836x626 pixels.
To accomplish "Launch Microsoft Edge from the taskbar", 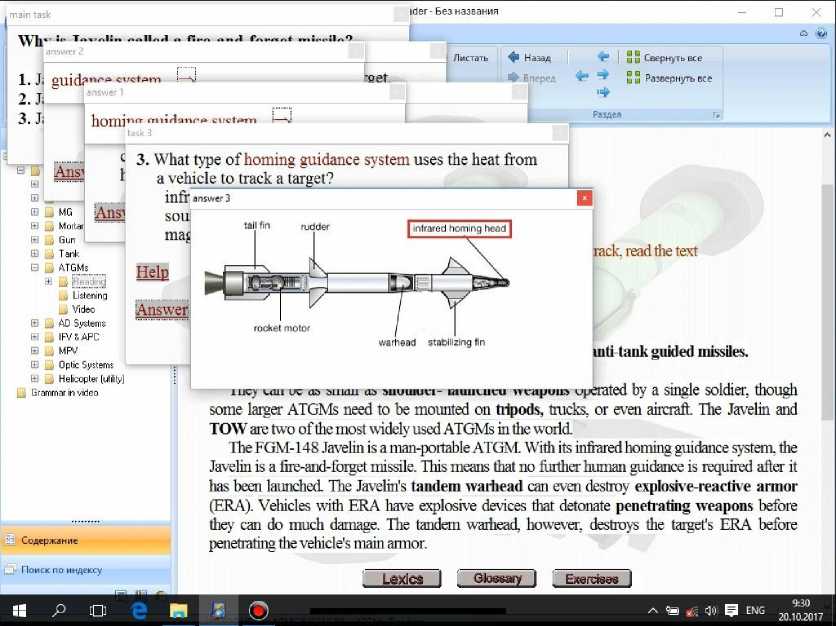I will click(x=139, y=611).
